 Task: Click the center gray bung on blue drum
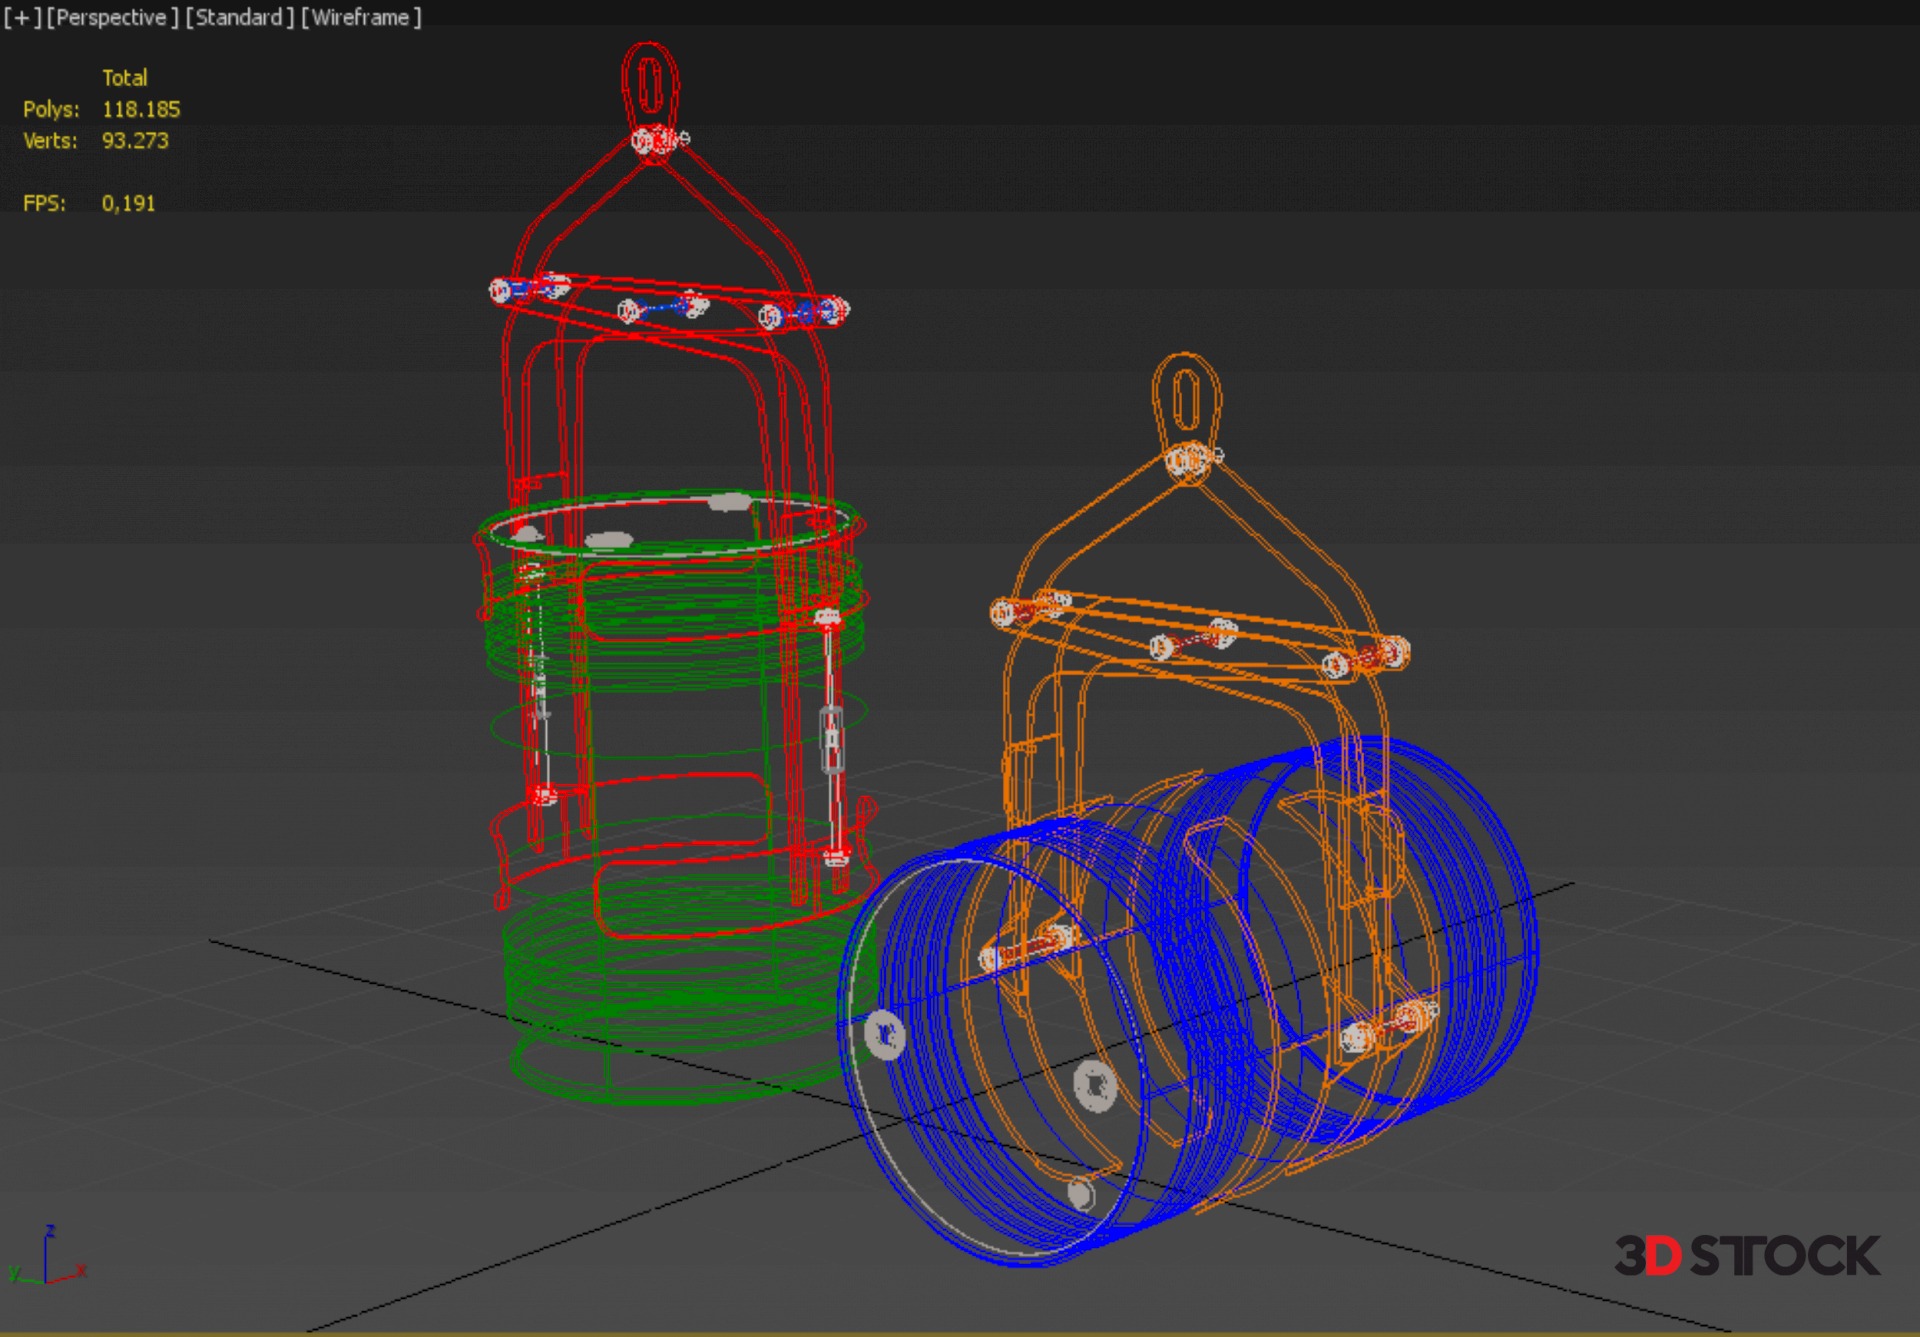click(x=1094, y=1085)
